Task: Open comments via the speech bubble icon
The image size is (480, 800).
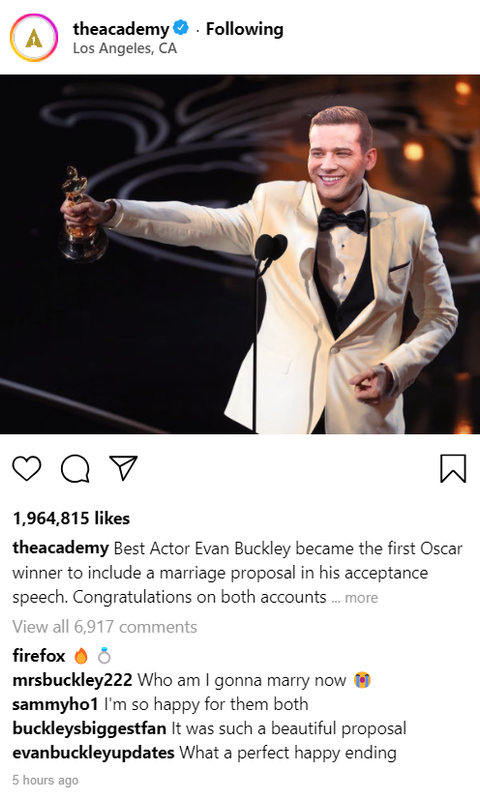Action: (x=75, y=468)
